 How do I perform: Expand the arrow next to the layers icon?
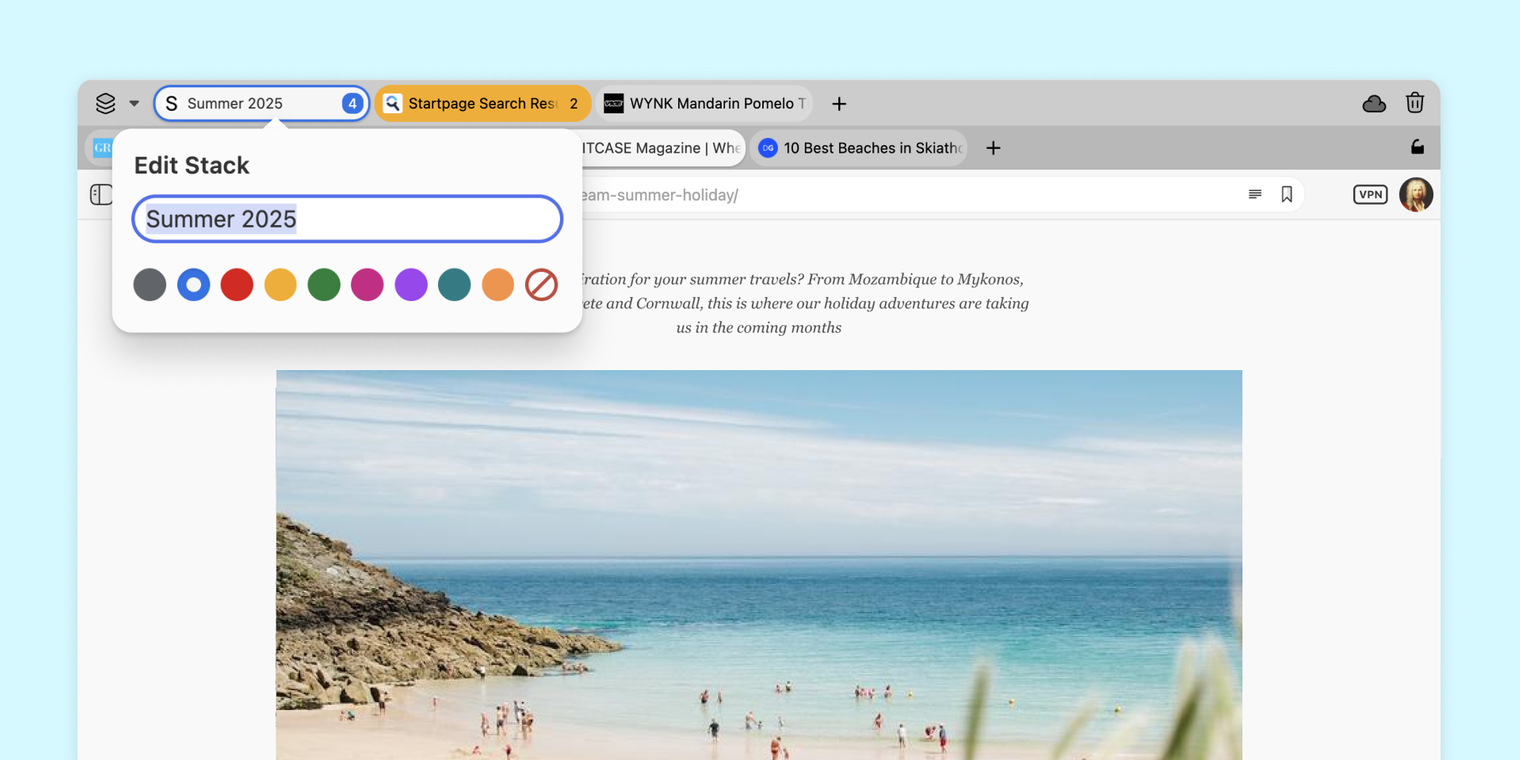click(133, 103)
